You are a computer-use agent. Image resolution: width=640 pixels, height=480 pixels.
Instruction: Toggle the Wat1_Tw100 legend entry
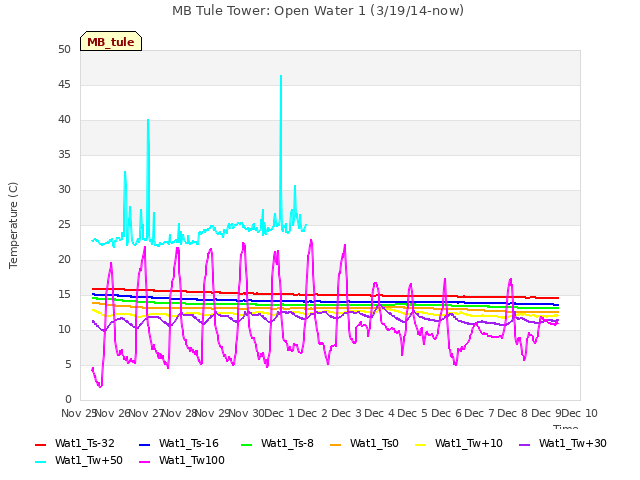(x=182, y=460)
